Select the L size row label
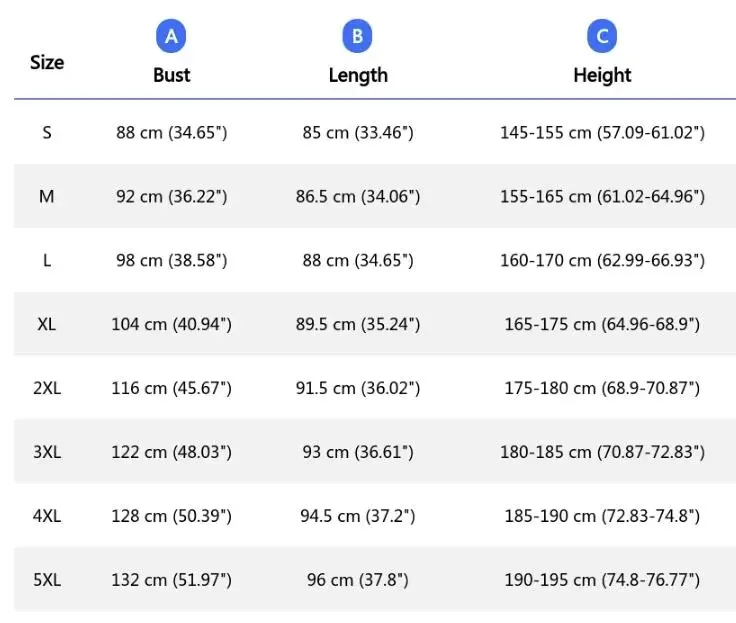Image resolution: width=736 pixels, height=623 pixels. pos(47,260)
